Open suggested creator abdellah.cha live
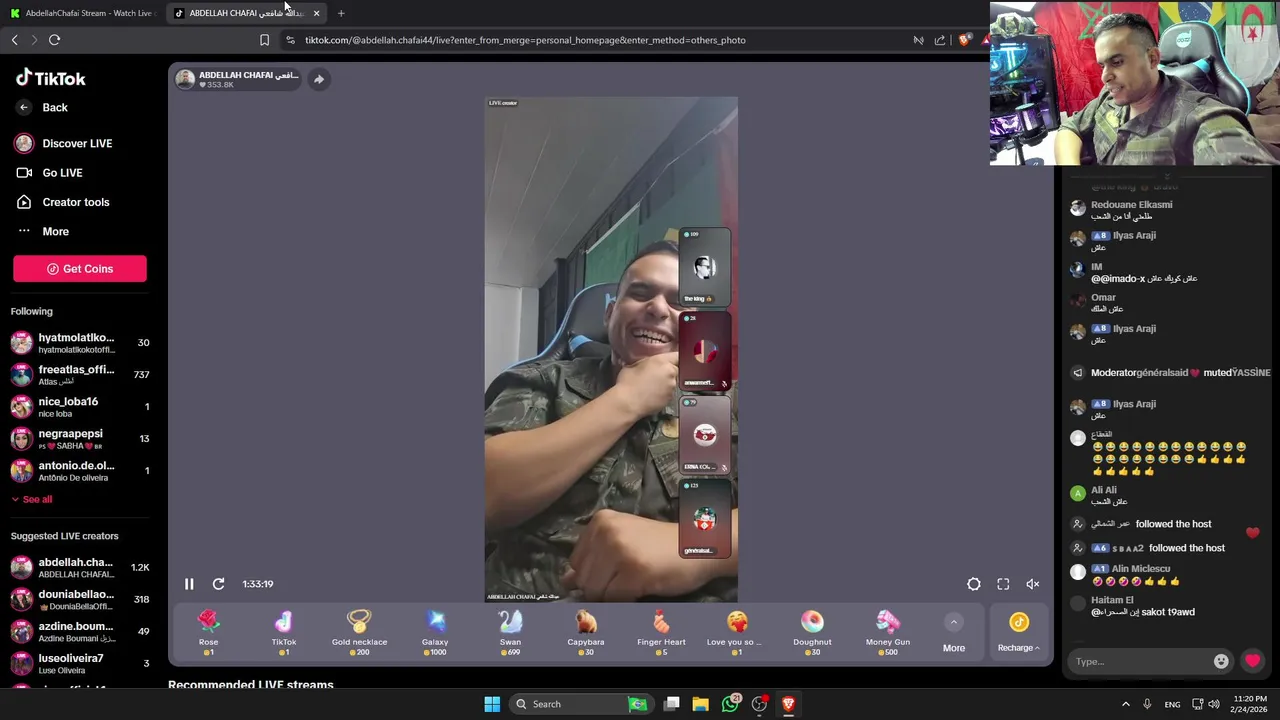The image size is (1280, 720). coord(80,568)
